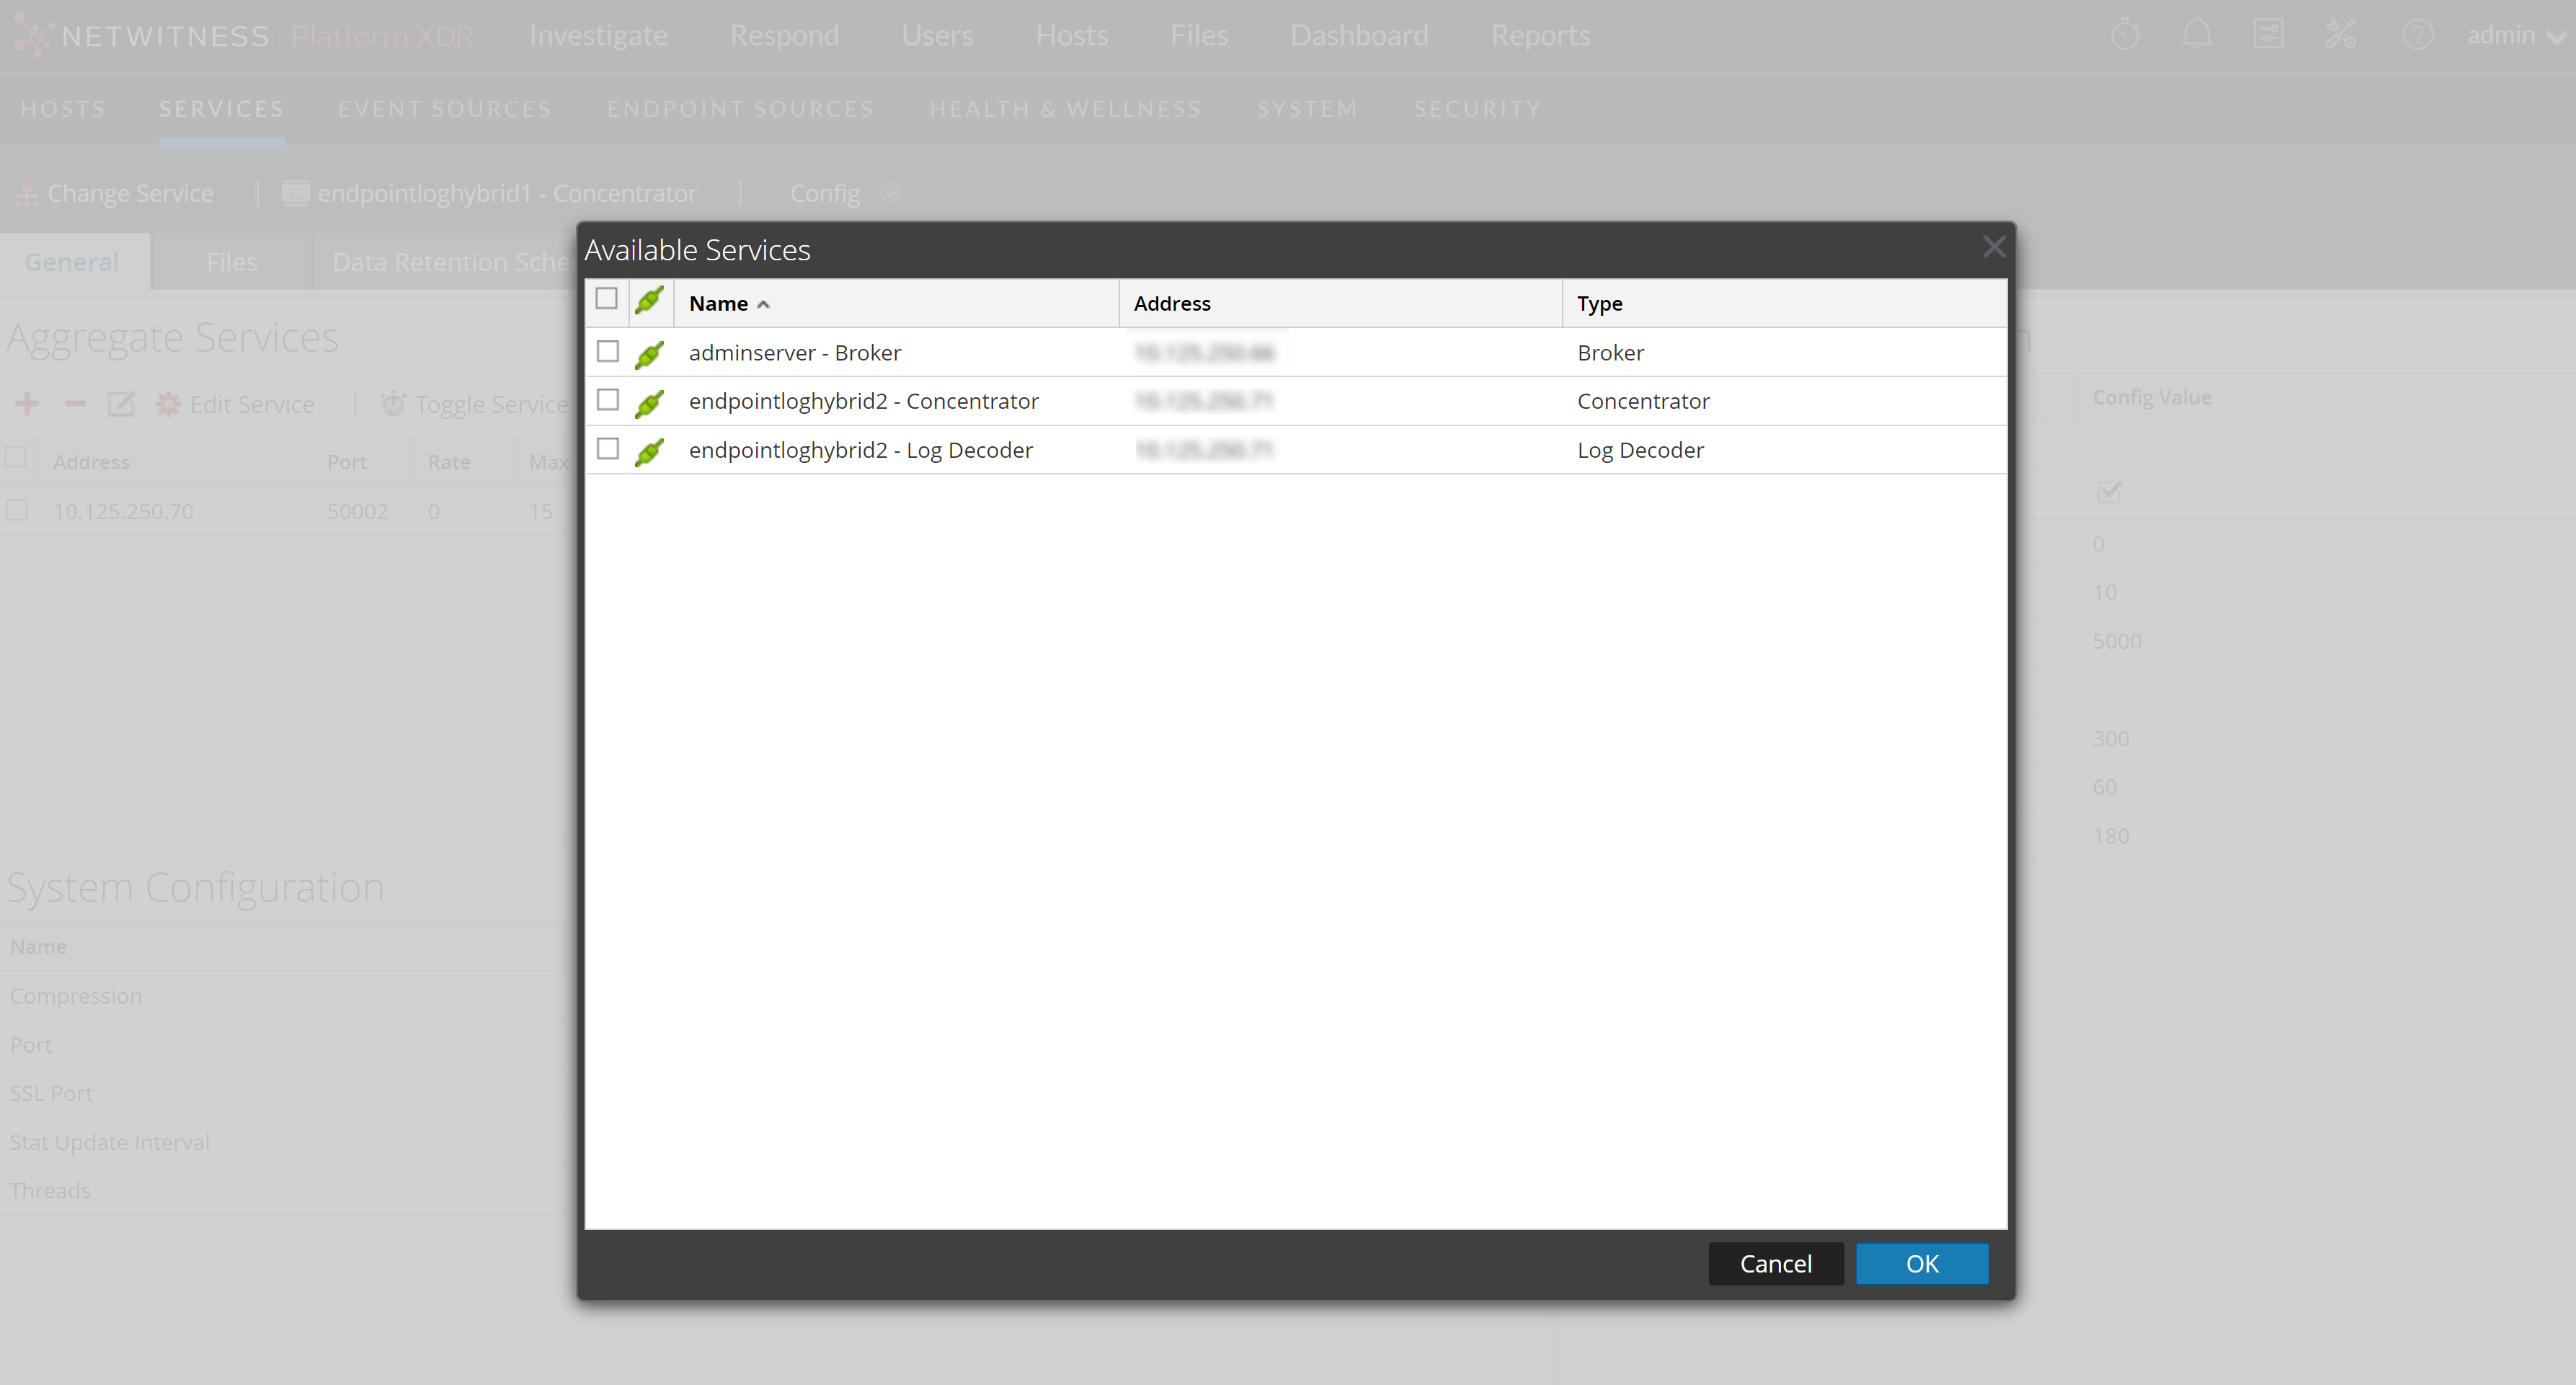2576x1385 pixels.
Task: Switch to the Files tab
Action: pos(232,261)
